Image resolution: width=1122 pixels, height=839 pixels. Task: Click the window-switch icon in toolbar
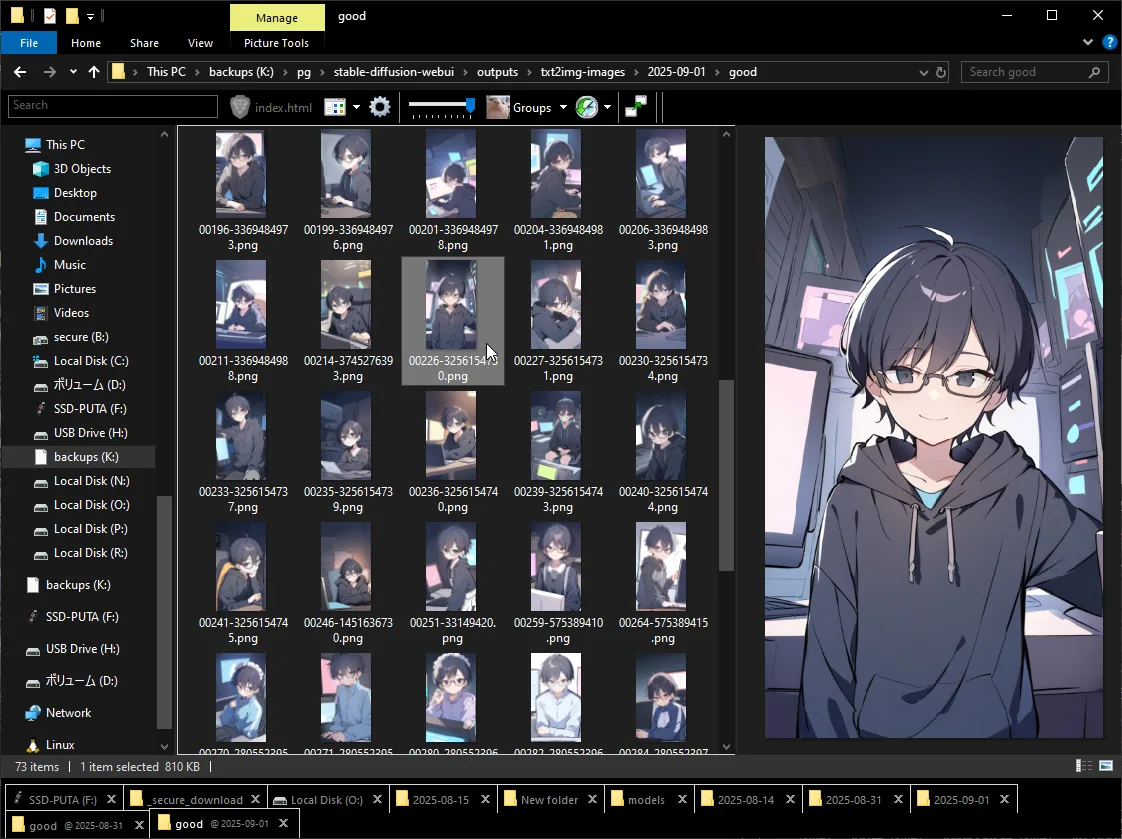(635, 107)
